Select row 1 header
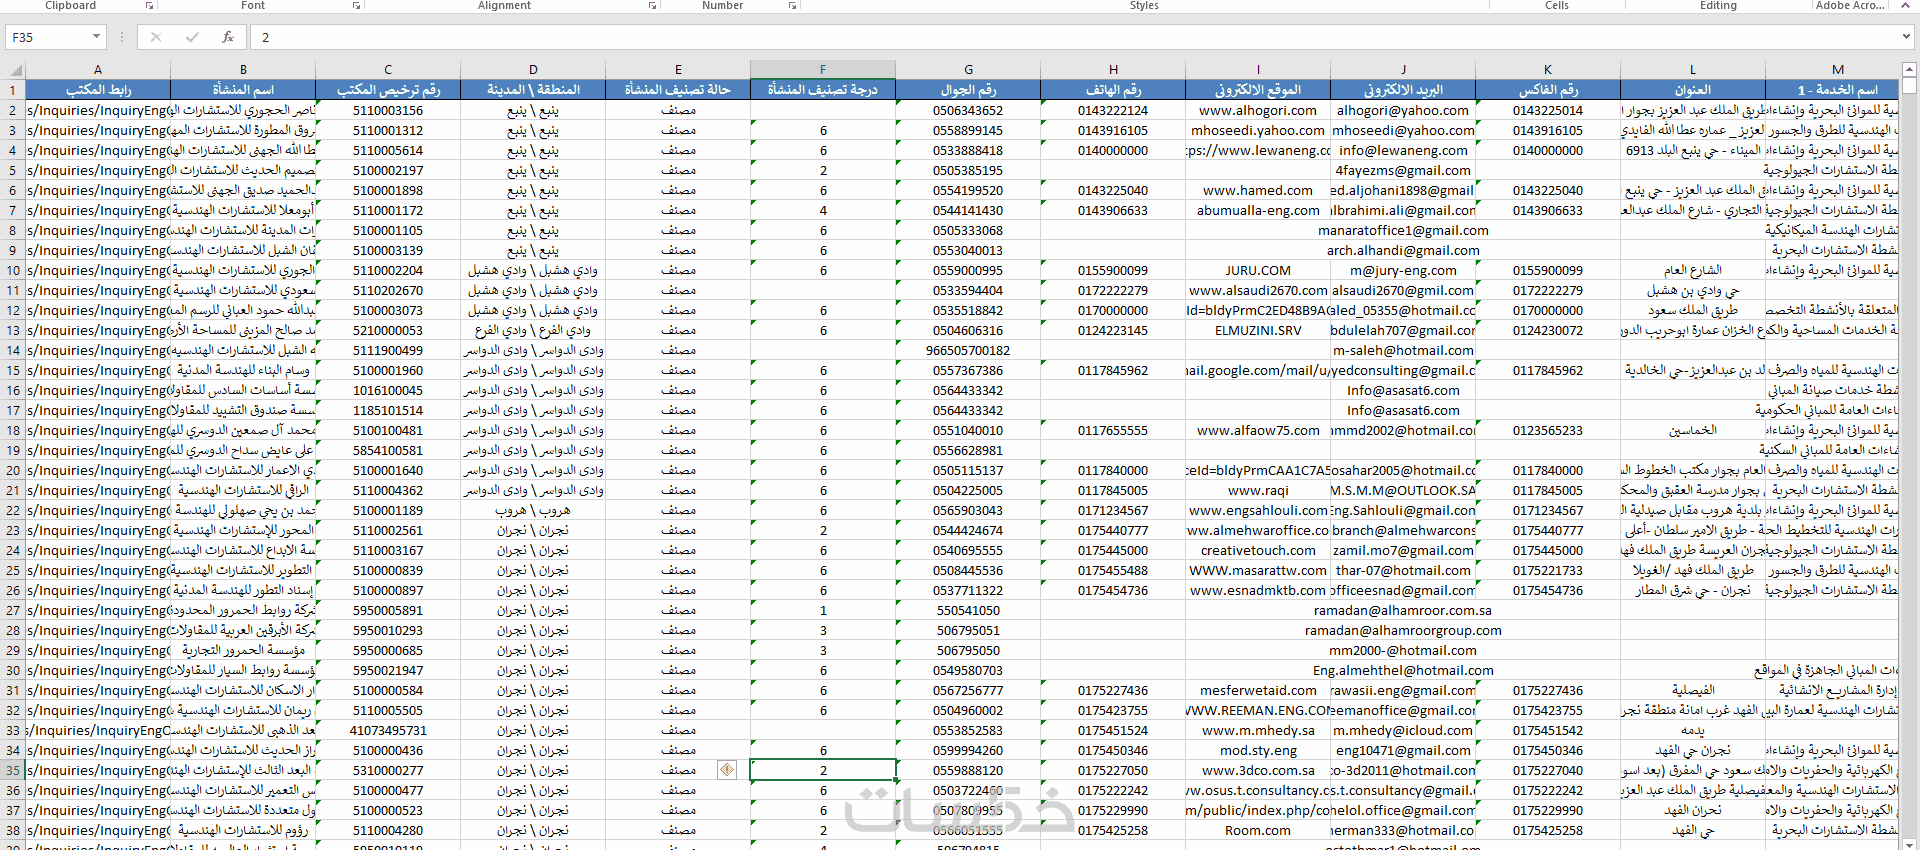 point(13,90)
